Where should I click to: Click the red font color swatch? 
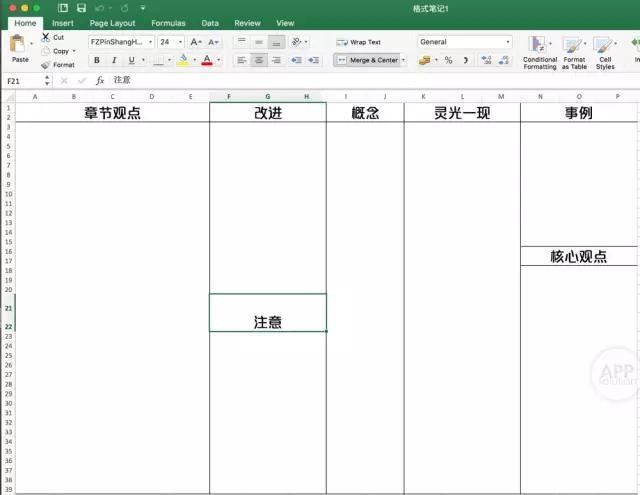[207, 61]
